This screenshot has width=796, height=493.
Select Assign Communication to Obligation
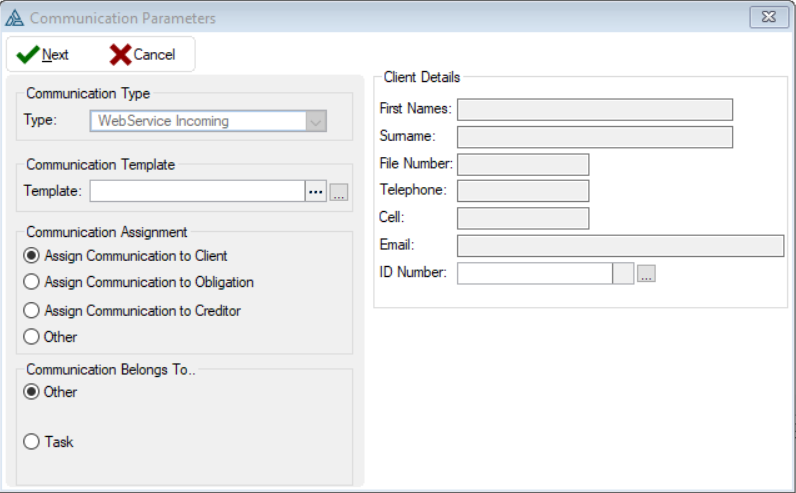[x=32, y=282]
